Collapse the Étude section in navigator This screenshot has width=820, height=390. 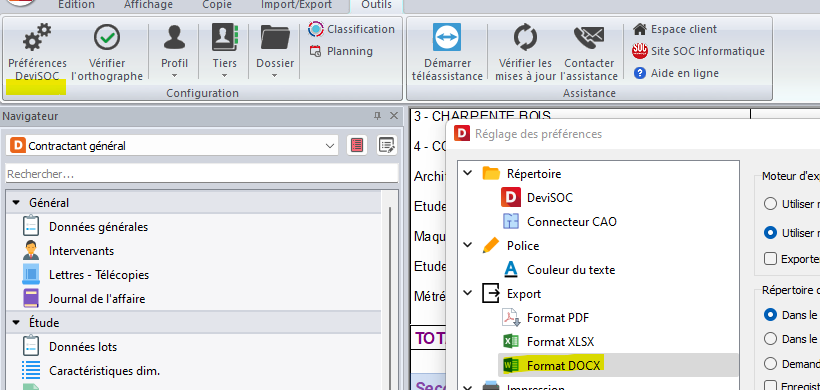click(16, 323)
